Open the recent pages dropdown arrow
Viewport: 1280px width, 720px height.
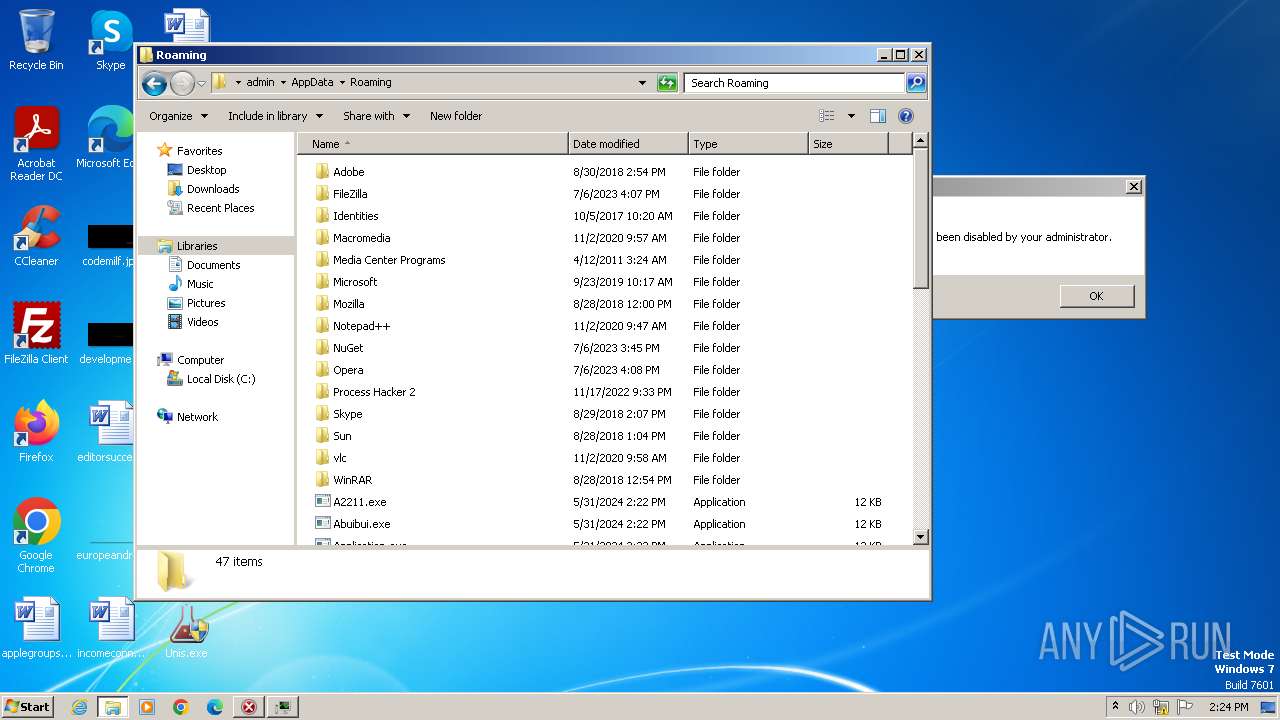201,83
